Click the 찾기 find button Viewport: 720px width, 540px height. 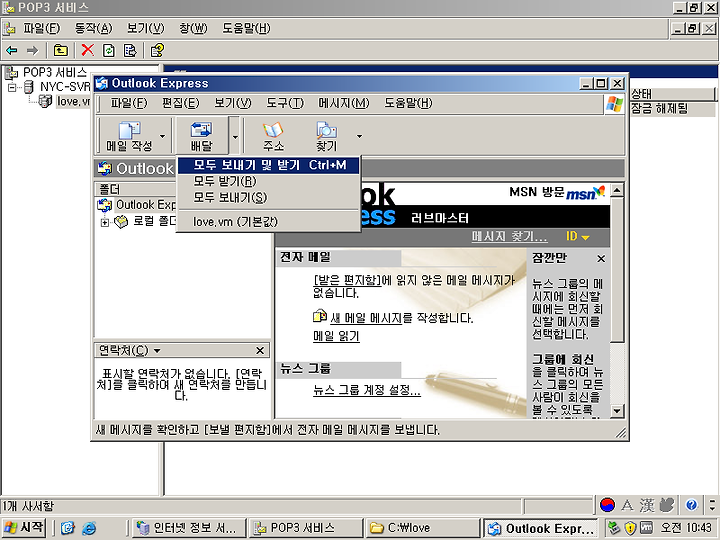coord(326,136)
